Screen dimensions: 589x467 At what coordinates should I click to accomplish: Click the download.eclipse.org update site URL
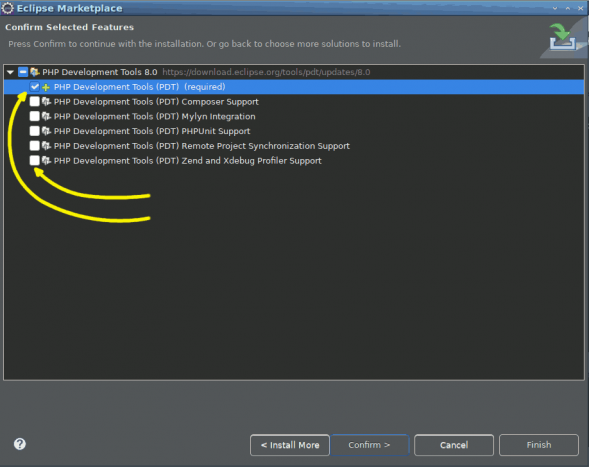tap(266, 72)
